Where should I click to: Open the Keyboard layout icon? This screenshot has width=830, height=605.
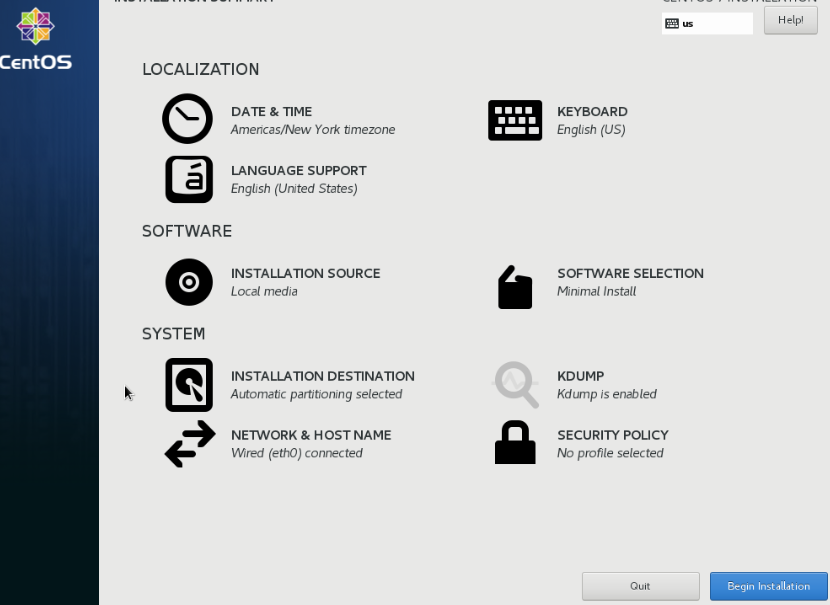tap(515, 120)
